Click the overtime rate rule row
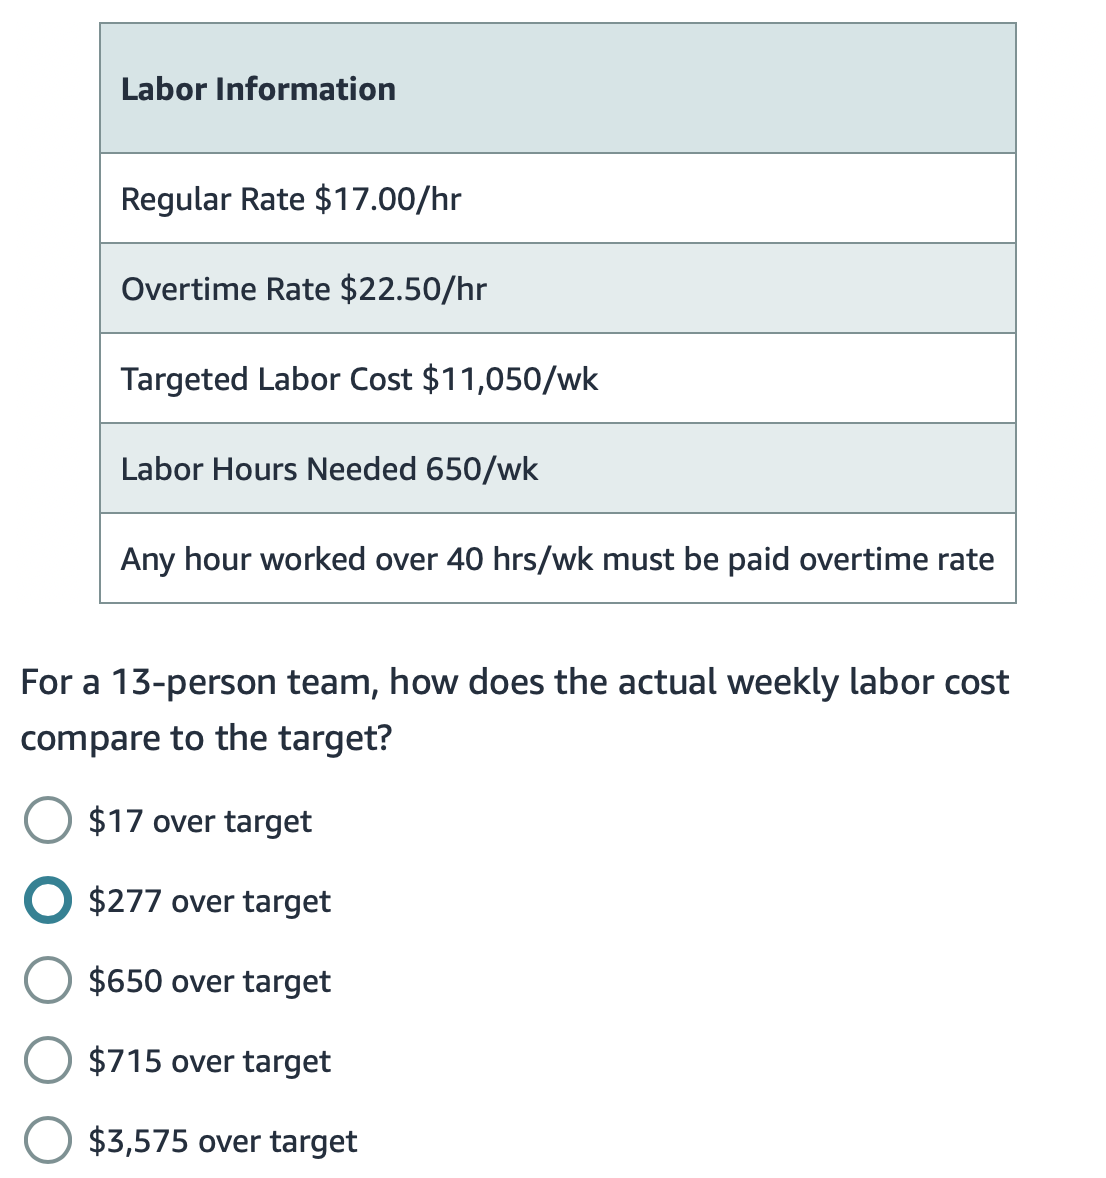Screen dimensions: 1106x1178 [557, 559]
